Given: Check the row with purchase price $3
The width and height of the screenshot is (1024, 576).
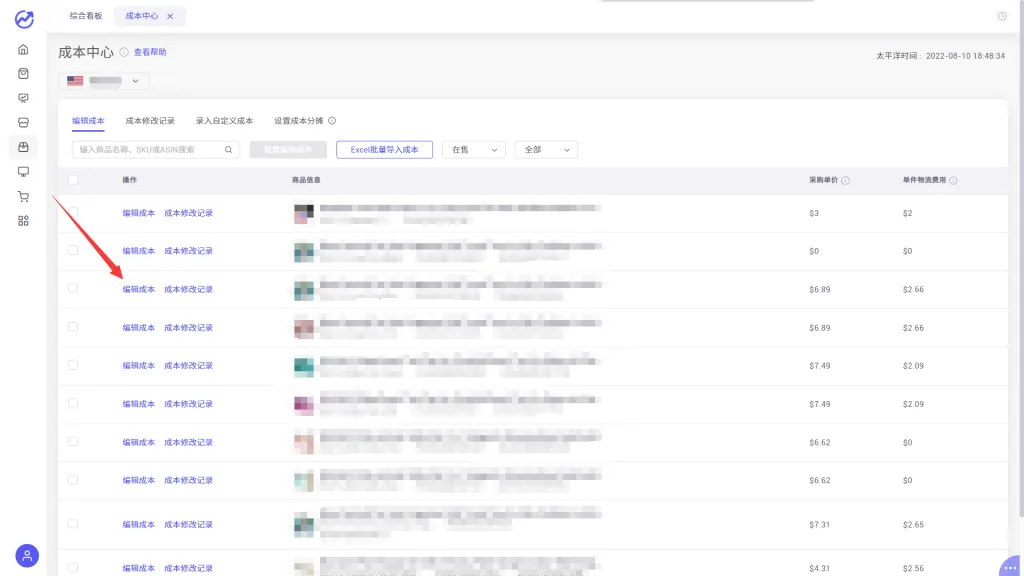Looking at the screenshot, I should pos(73,212).
